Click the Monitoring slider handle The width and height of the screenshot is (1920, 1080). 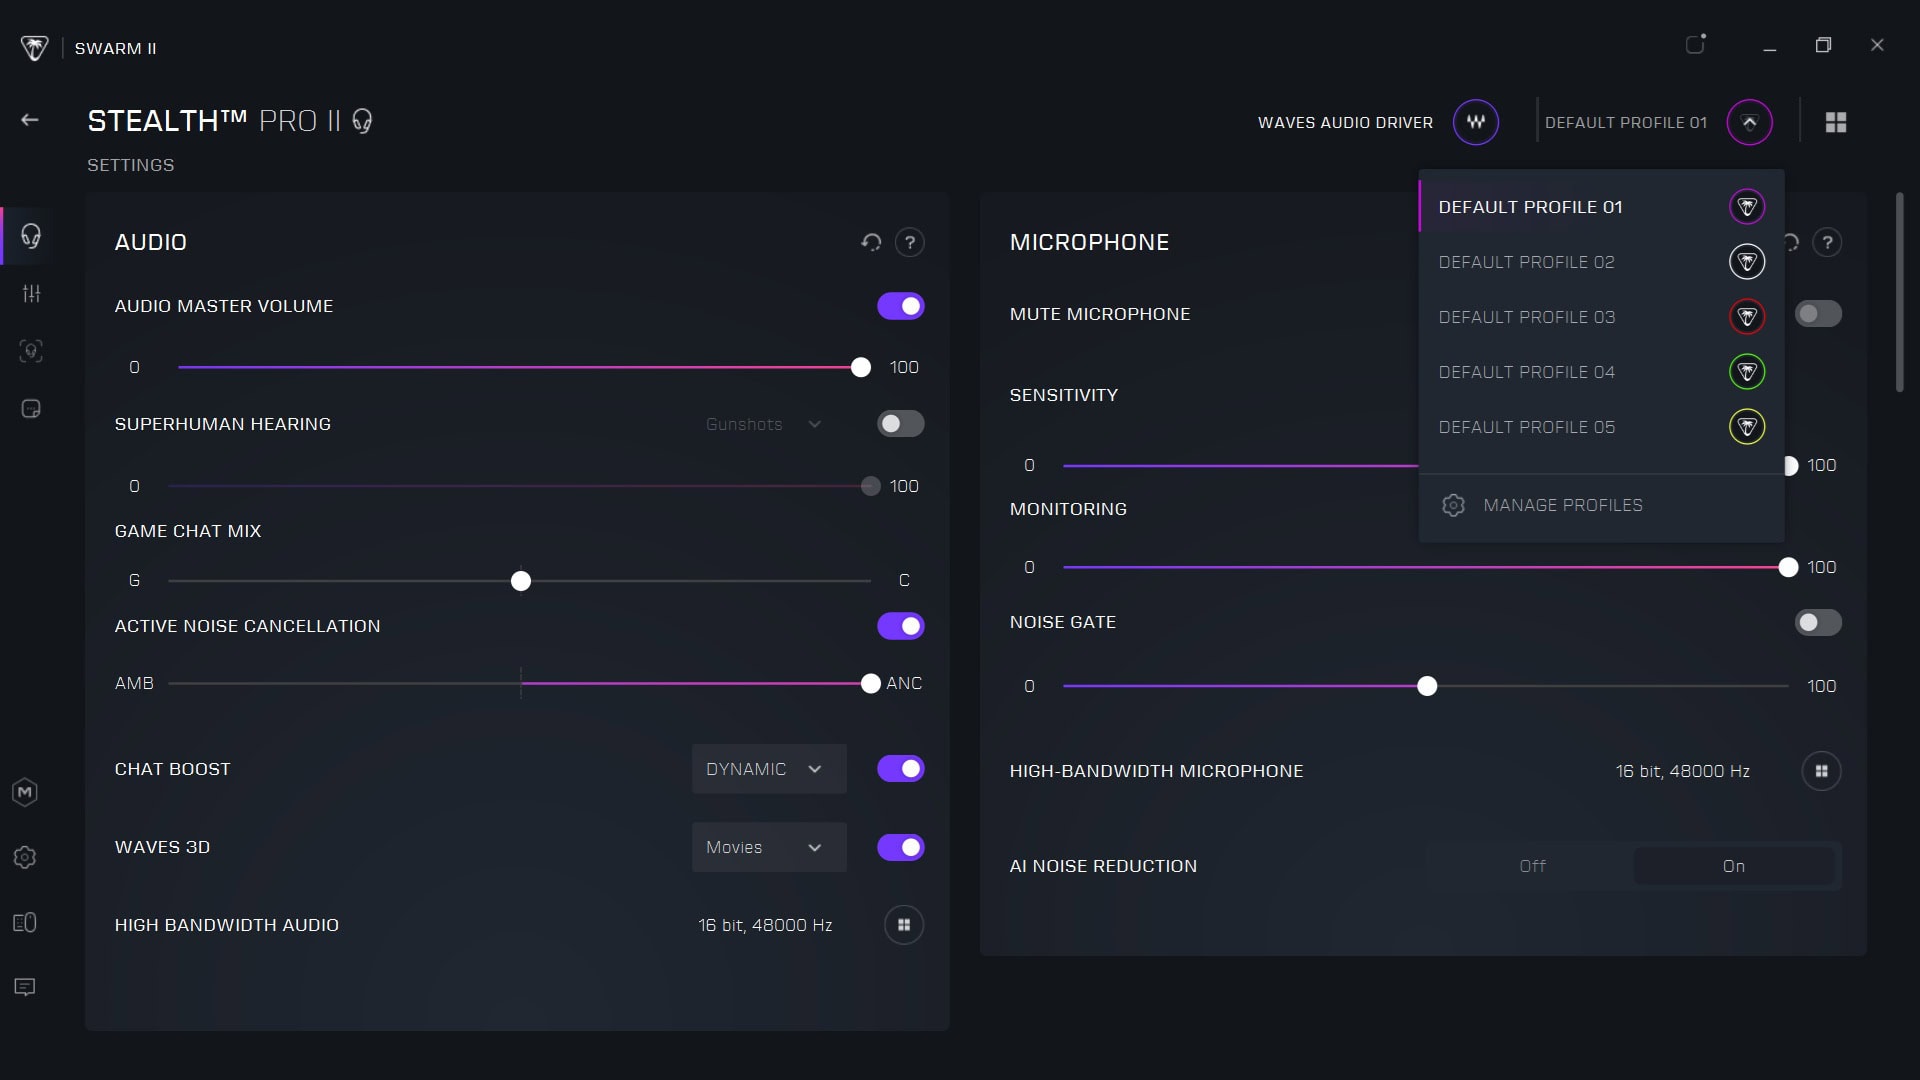[x=1788, y=568]
